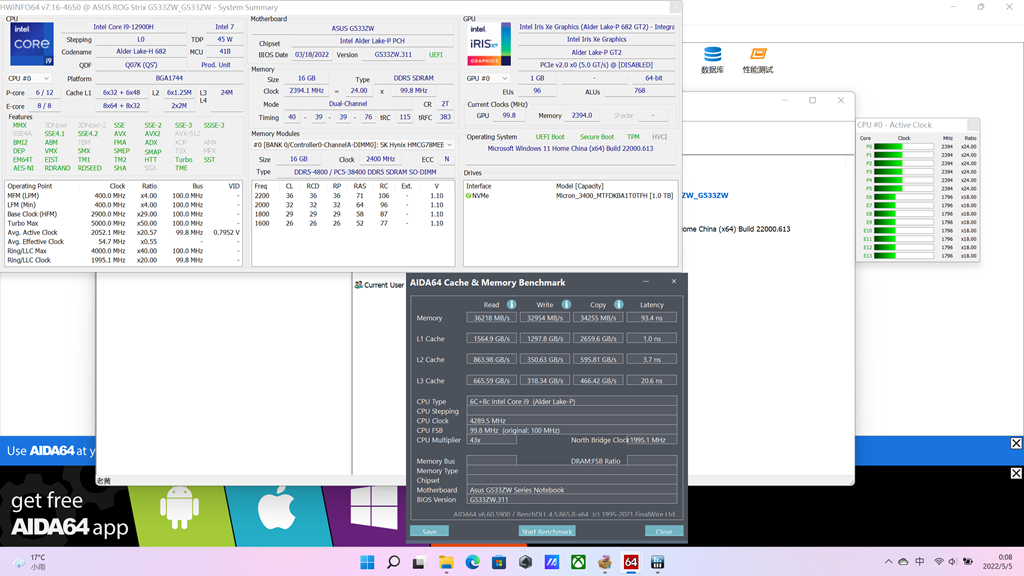This screenshot has width=1024, height=576.
Task: Click the BIOS date '03/18/2022'
Action: click(312, 55)
